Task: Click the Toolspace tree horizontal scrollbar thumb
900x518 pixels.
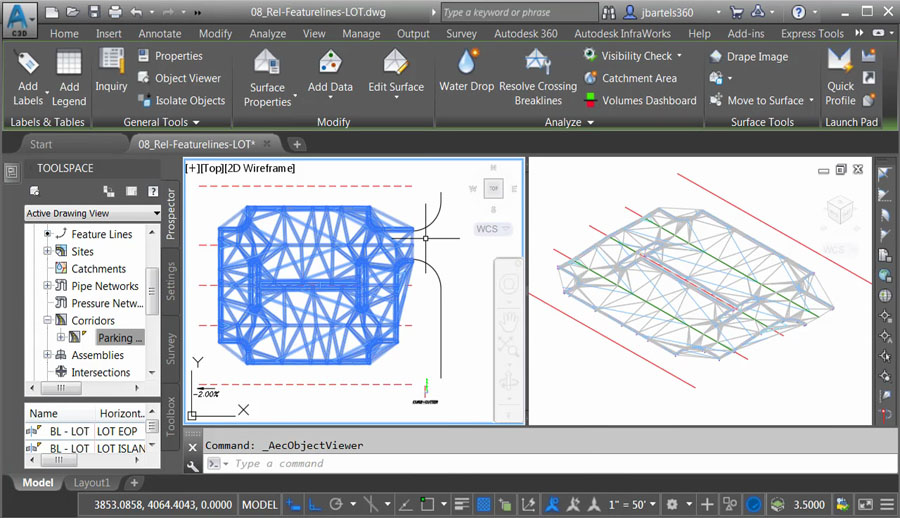Action: click(61, 388)
